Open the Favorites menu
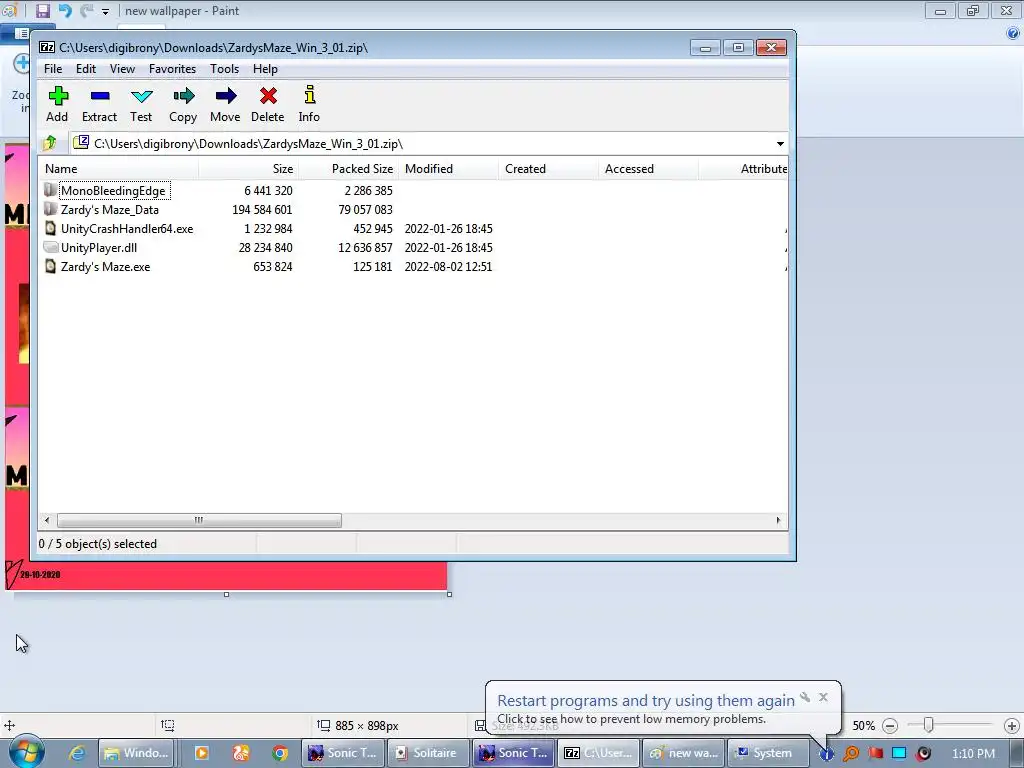1024x768 pixels. point(172,69)
